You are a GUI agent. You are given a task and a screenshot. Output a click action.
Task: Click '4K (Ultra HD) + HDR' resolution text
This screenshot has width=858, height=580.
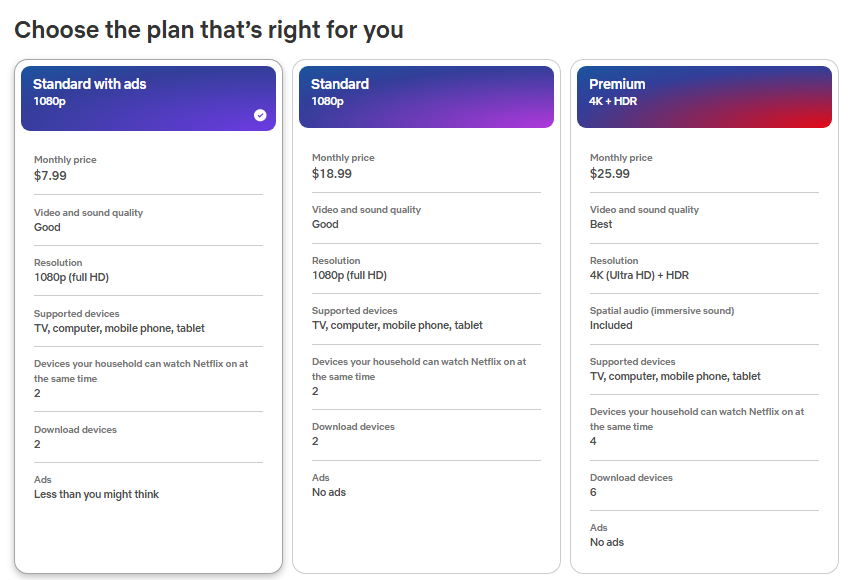tap(639, 275)
